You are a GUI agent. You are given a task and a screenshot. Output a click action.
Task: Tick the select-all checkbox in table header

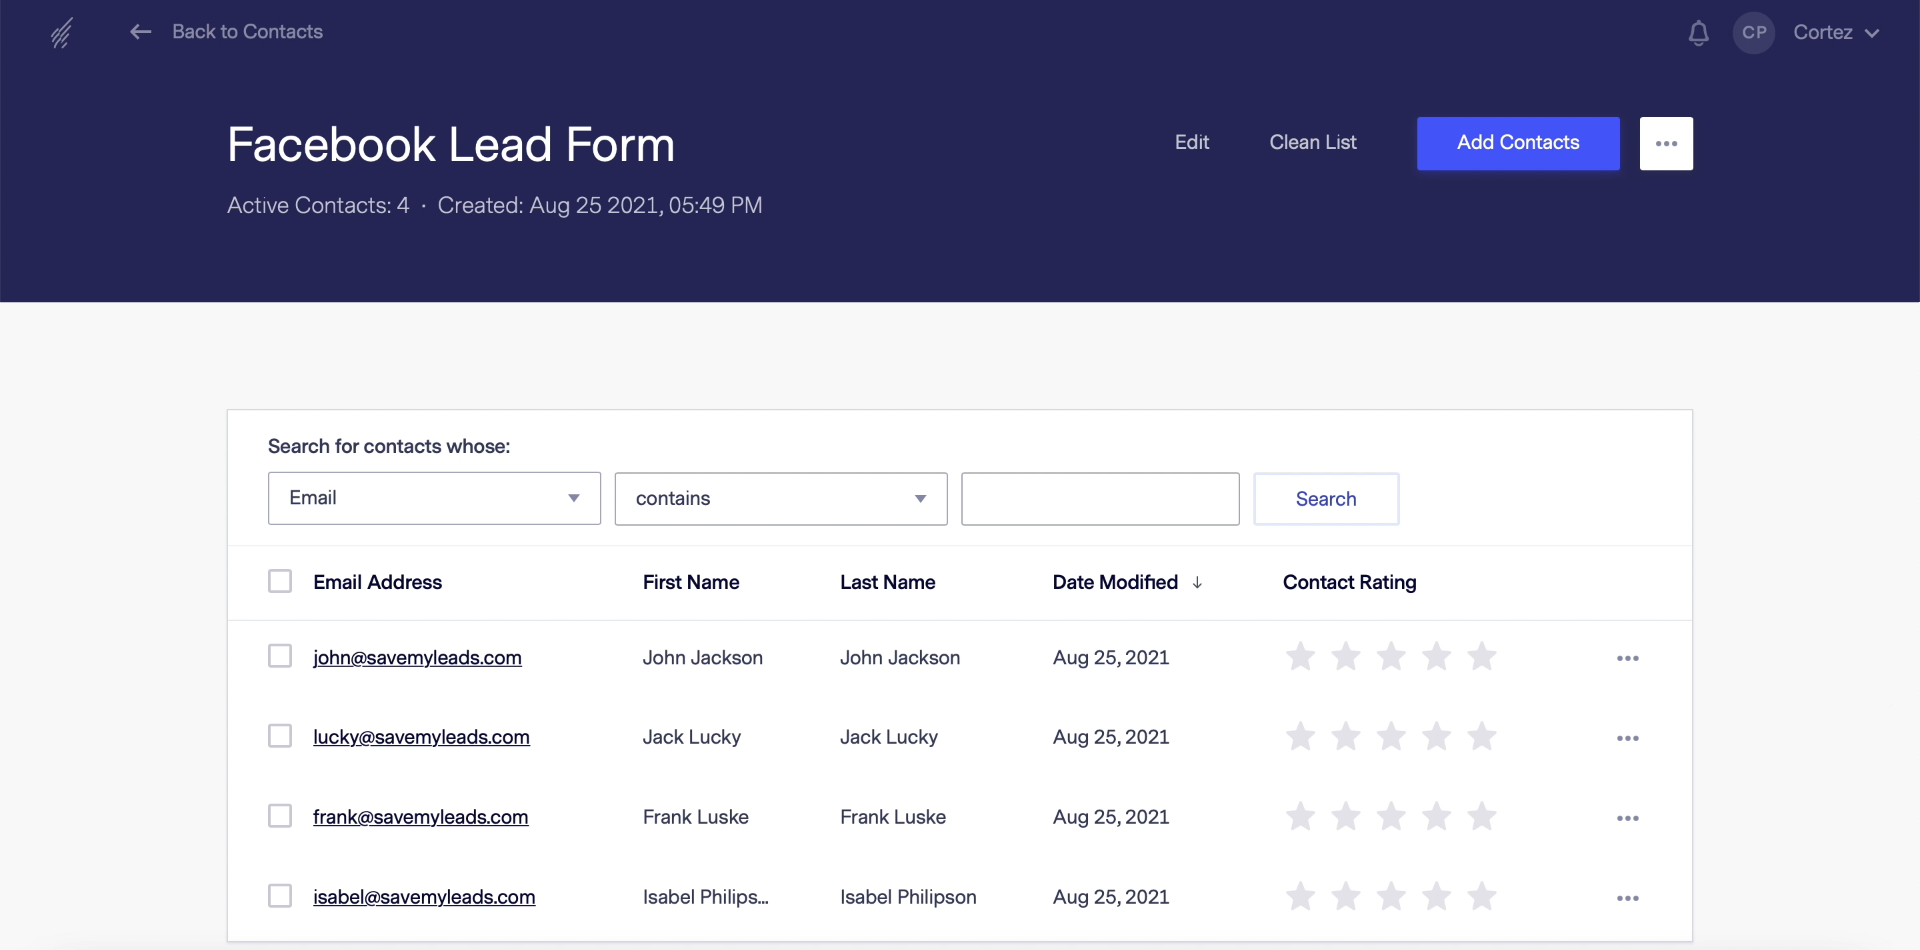pos(280,581)
